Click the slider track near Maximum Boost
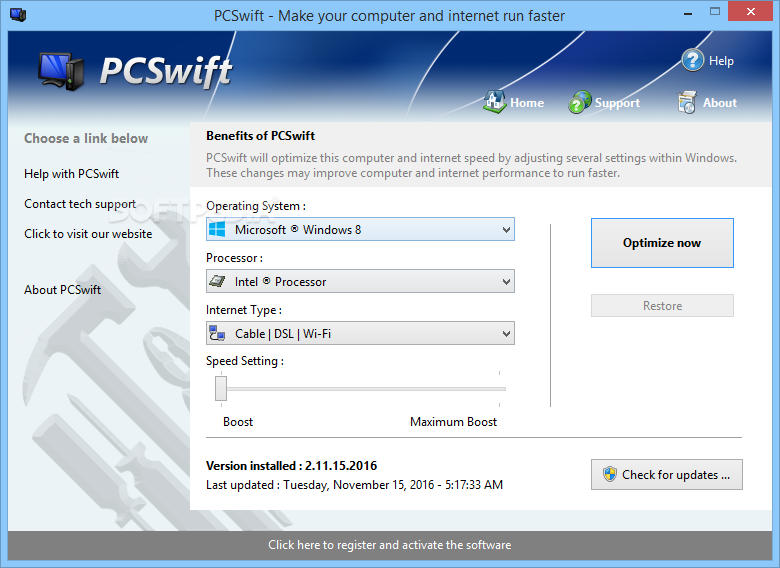The height and width of the screenshot is (568, 780). coord(499,388)
